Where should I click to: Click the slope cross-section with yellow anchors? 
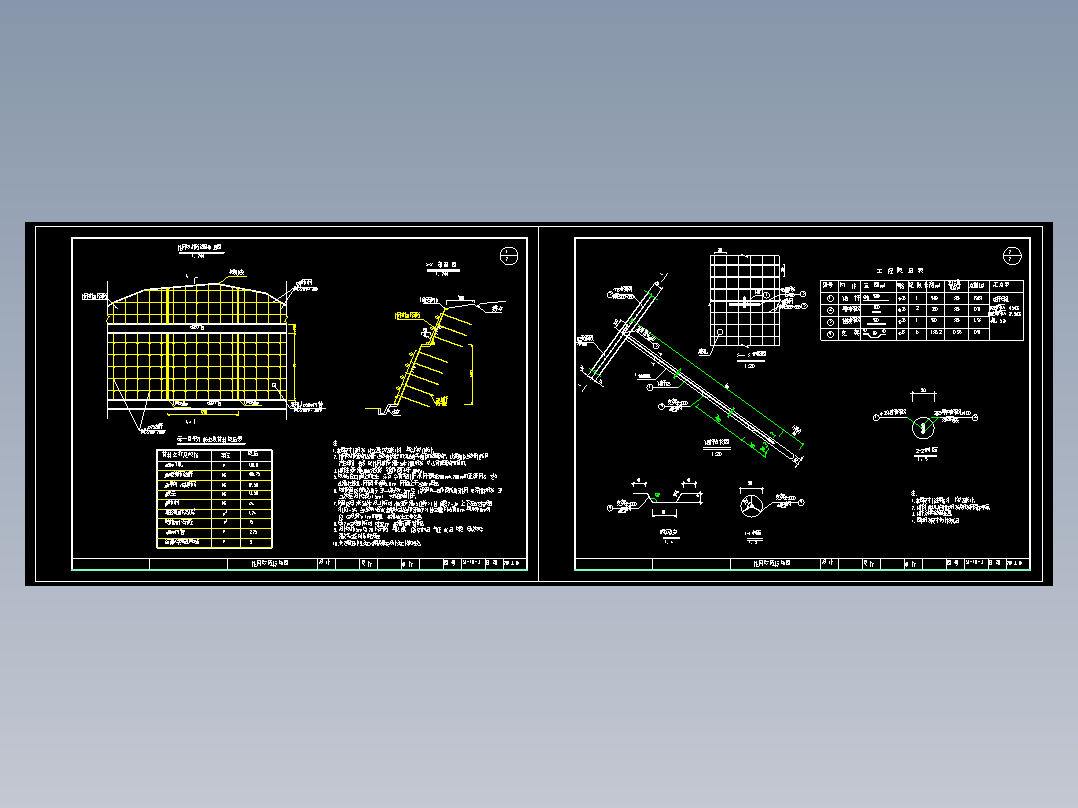pyautogui.click(x=434, y=358)
